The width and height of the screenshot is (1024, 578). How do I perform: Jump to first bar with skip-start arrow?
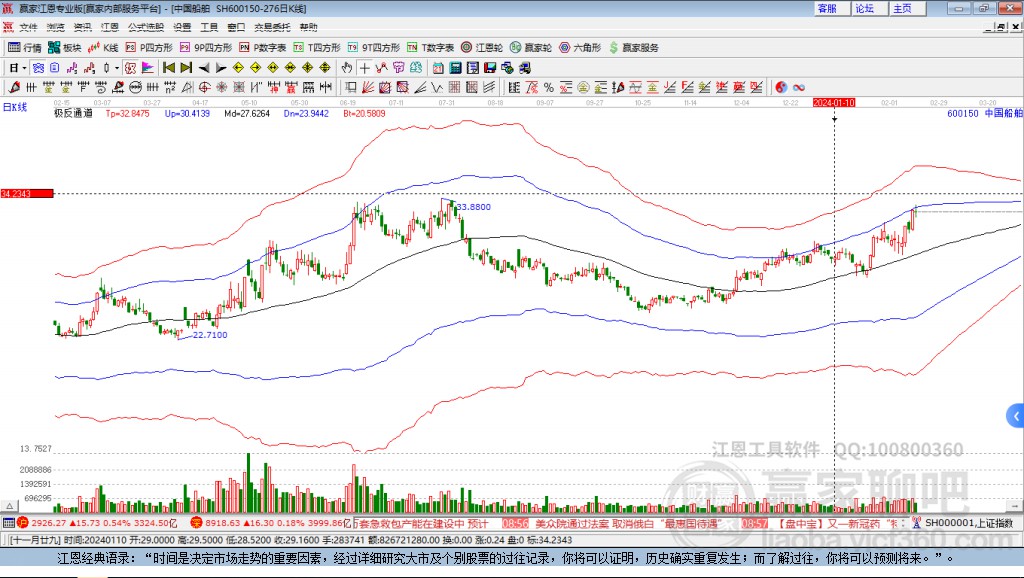tap(169, 68)
